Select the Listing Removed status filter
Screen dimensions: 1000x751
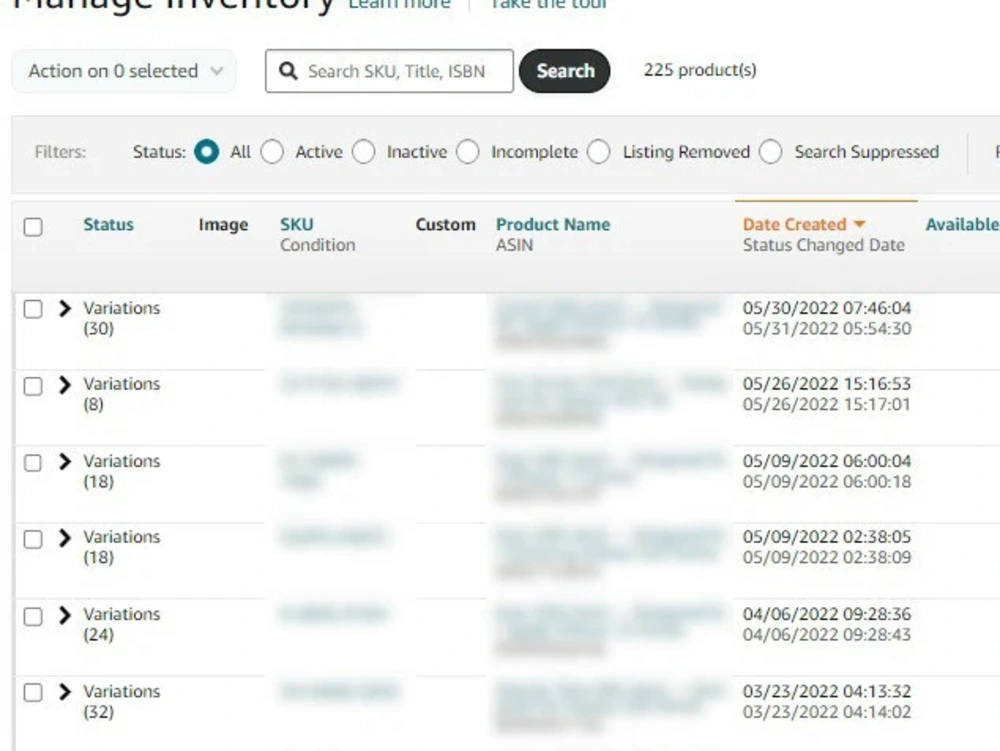click(x=599, y=152)
